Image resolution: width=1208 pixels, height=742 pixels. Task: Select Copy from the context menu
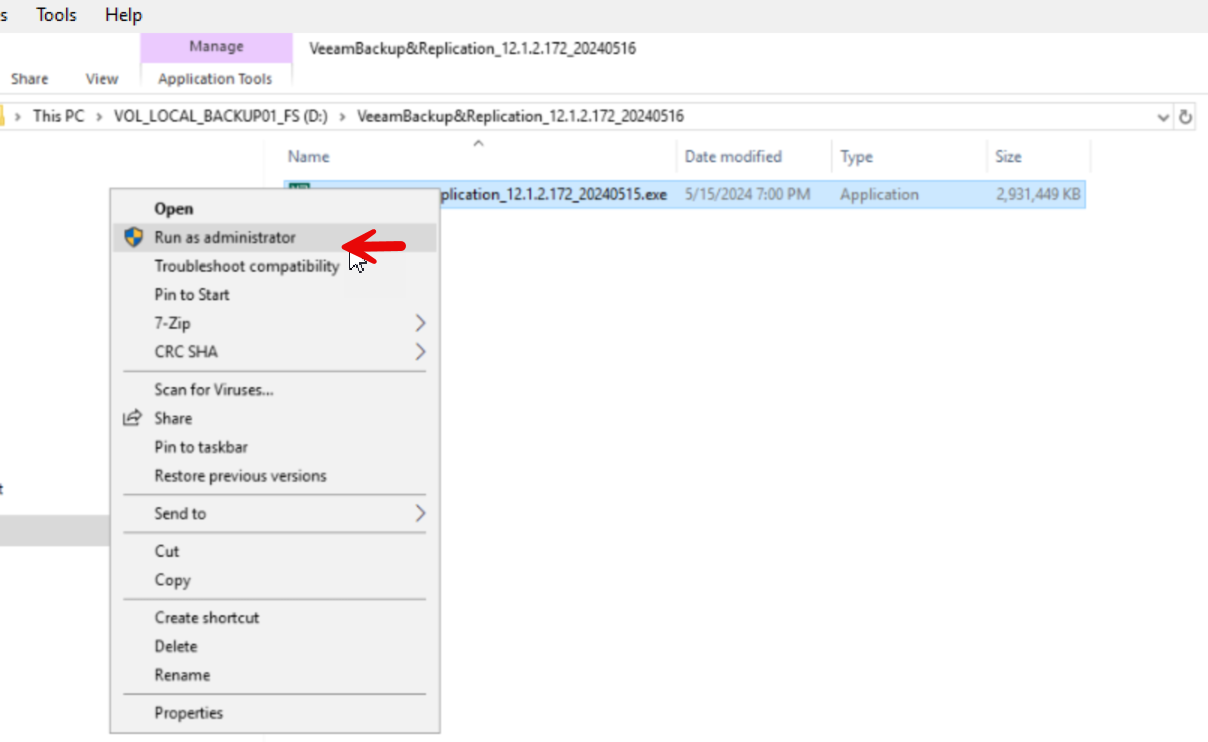tap(274, 580)
